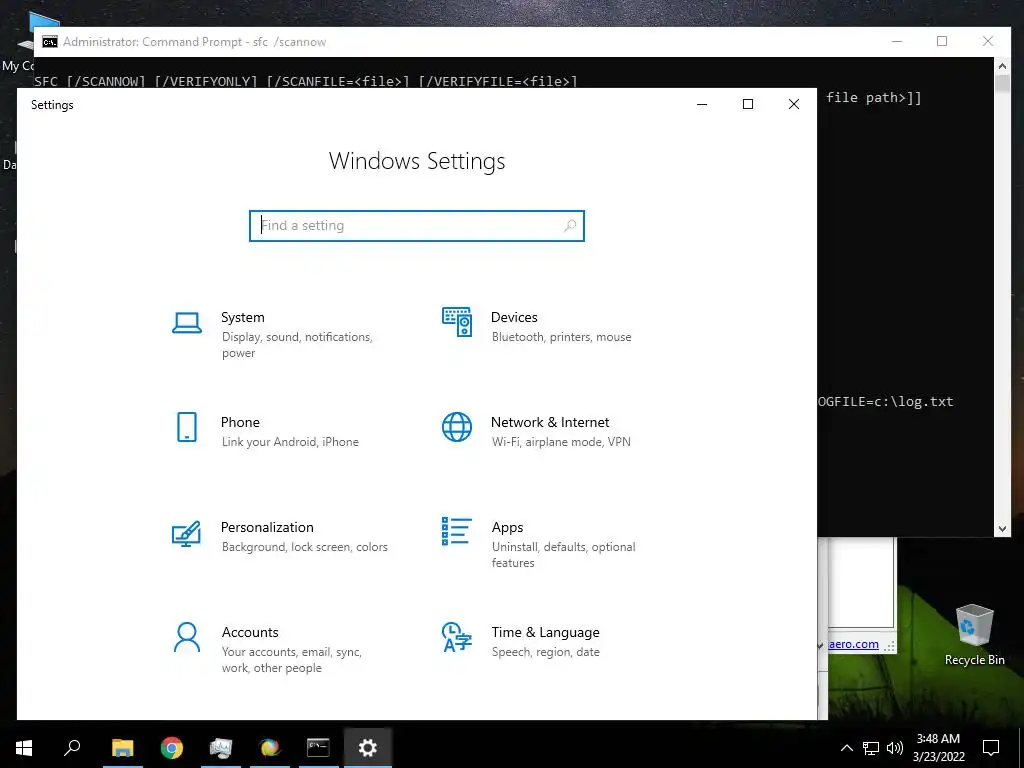Open the Phone category title

point(240,422)
